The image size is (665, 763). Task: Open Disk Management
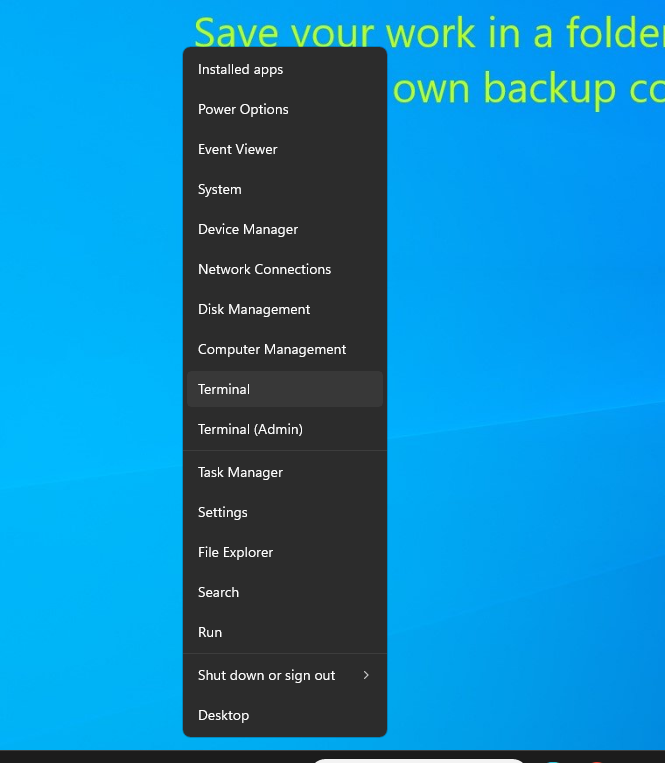(254, 309)
